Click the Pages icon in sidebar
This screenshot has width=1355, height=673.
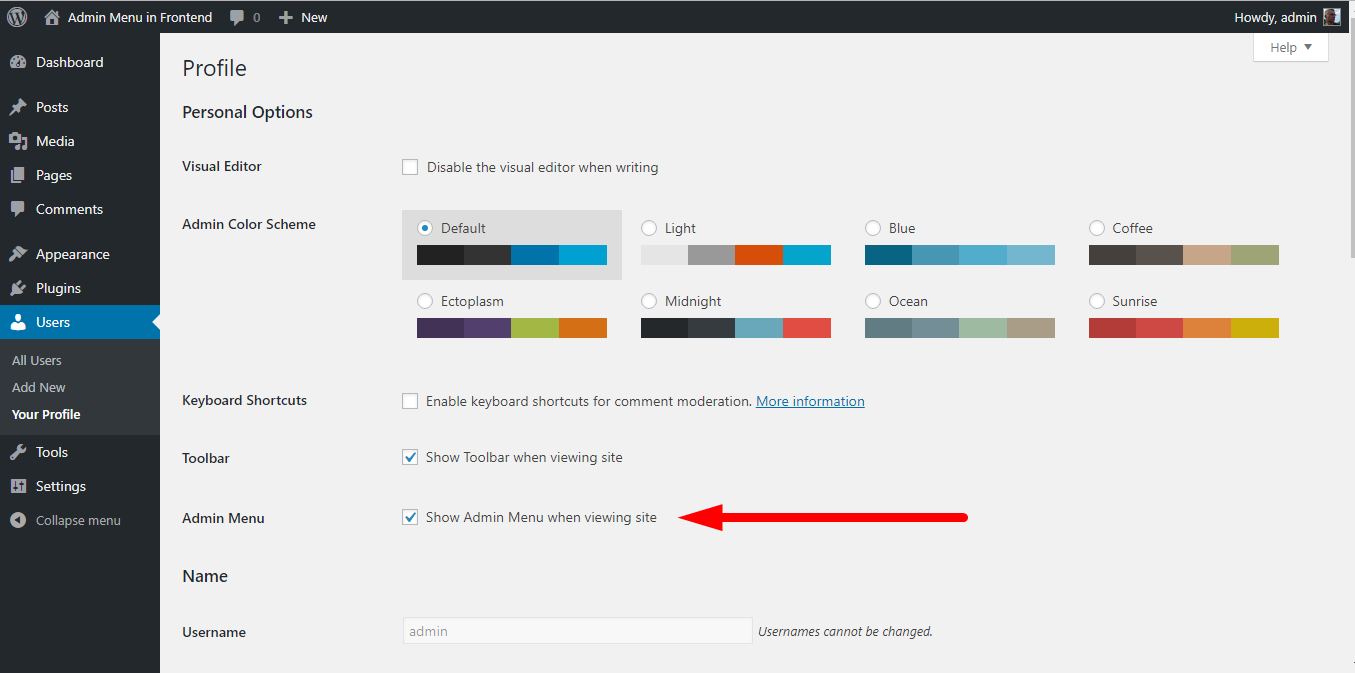click(x=18, y=175)
